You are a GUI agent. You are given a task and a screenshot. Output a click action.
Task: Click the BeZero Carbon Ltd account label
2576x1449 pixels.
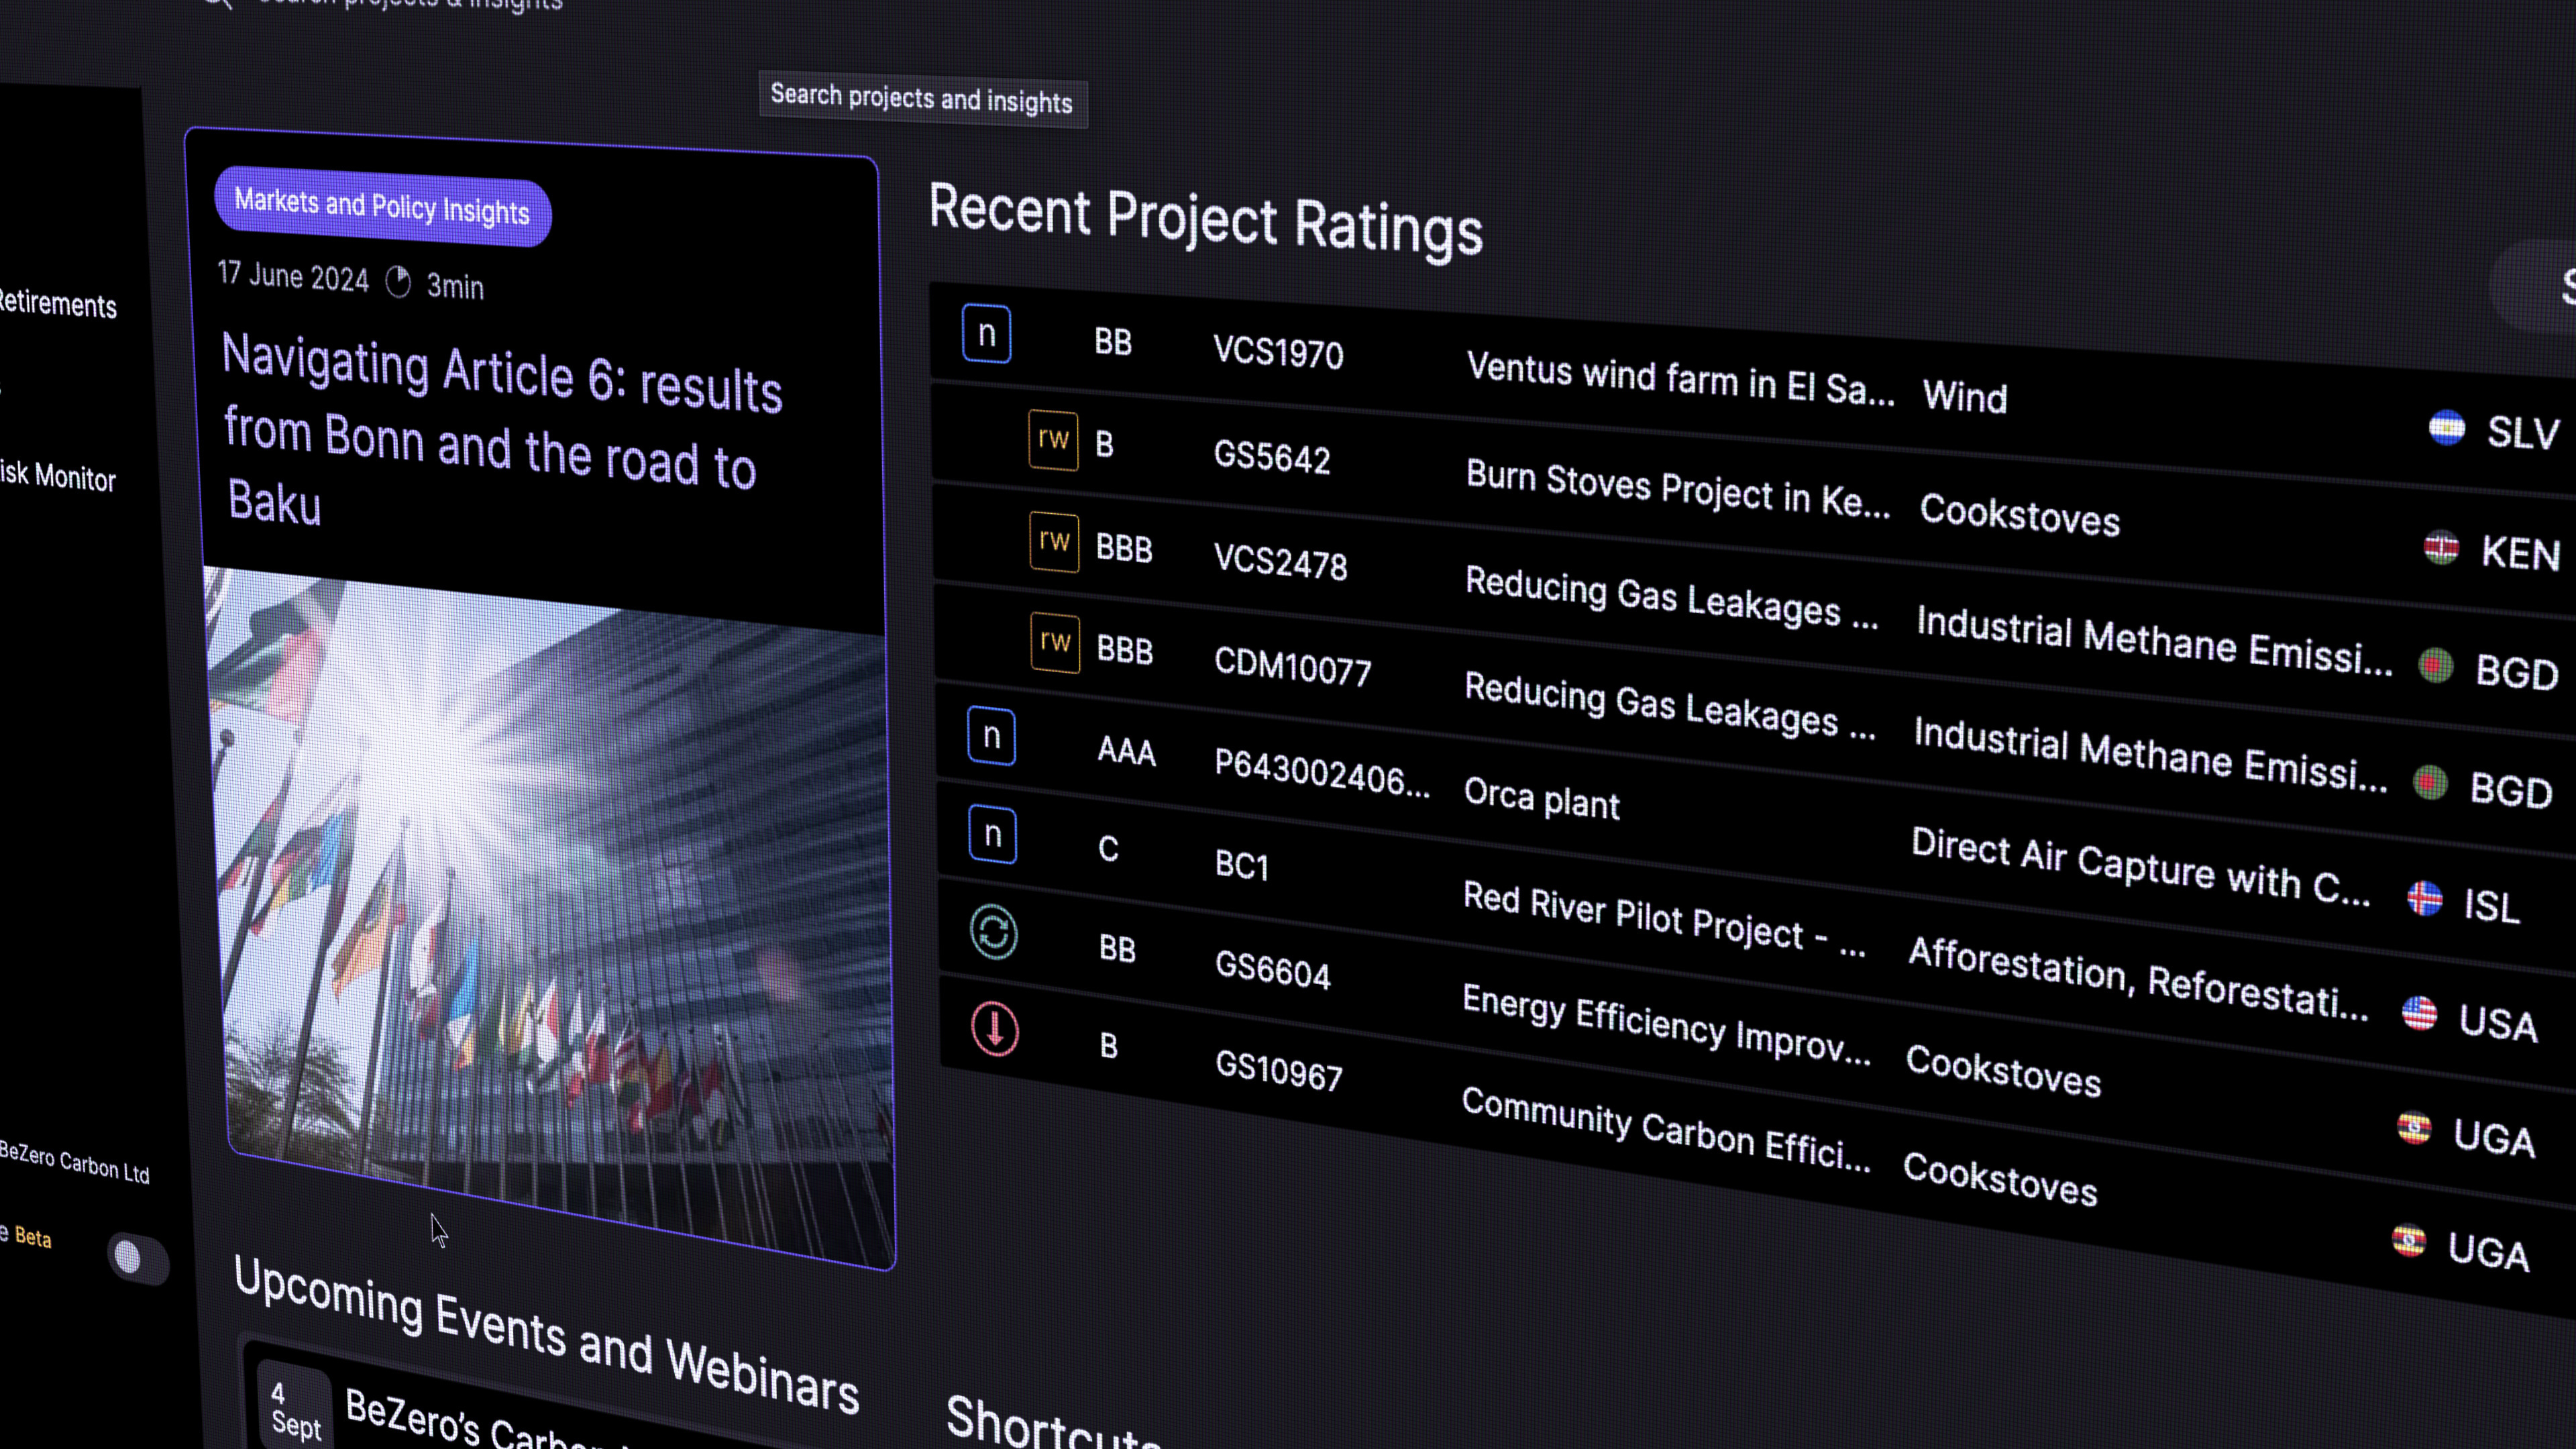[74, 1163]
